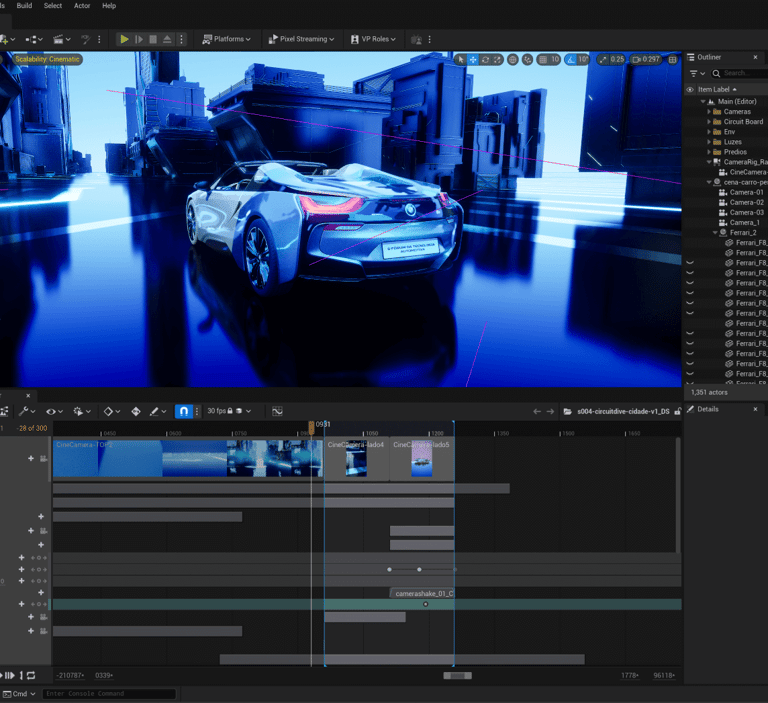The height and width of the screenshot is (703, 768).
Task: Open the Pixel Streaming toolbar button
Action: coord(302,39)
